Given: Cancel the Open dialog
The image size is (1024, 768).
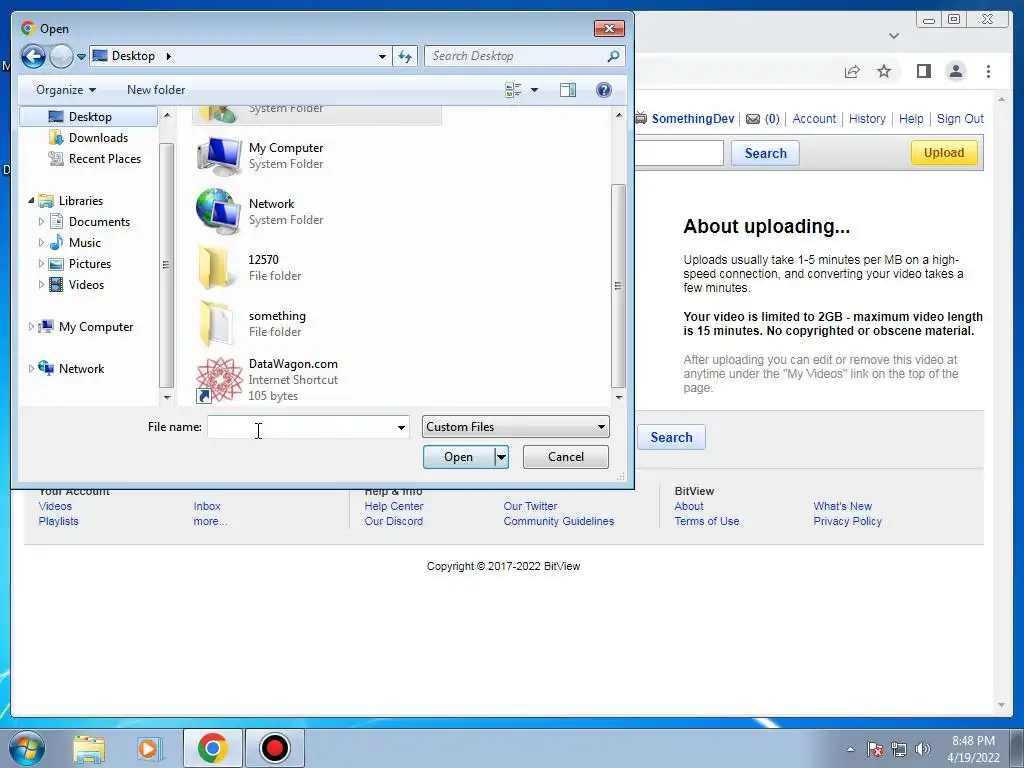Looking at the screenshot, I should 566,457.
